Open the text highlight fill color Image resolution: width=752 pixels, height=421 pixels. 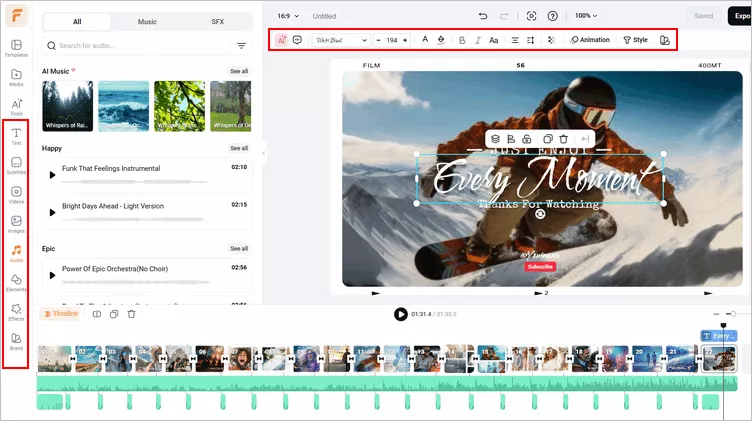click(x=441, y=40)
